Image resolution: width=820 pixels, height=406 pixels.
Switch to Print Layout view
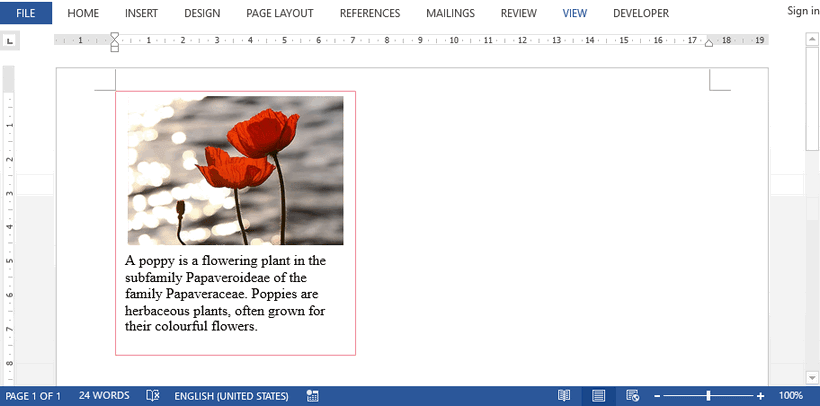(x=599, y=396)
